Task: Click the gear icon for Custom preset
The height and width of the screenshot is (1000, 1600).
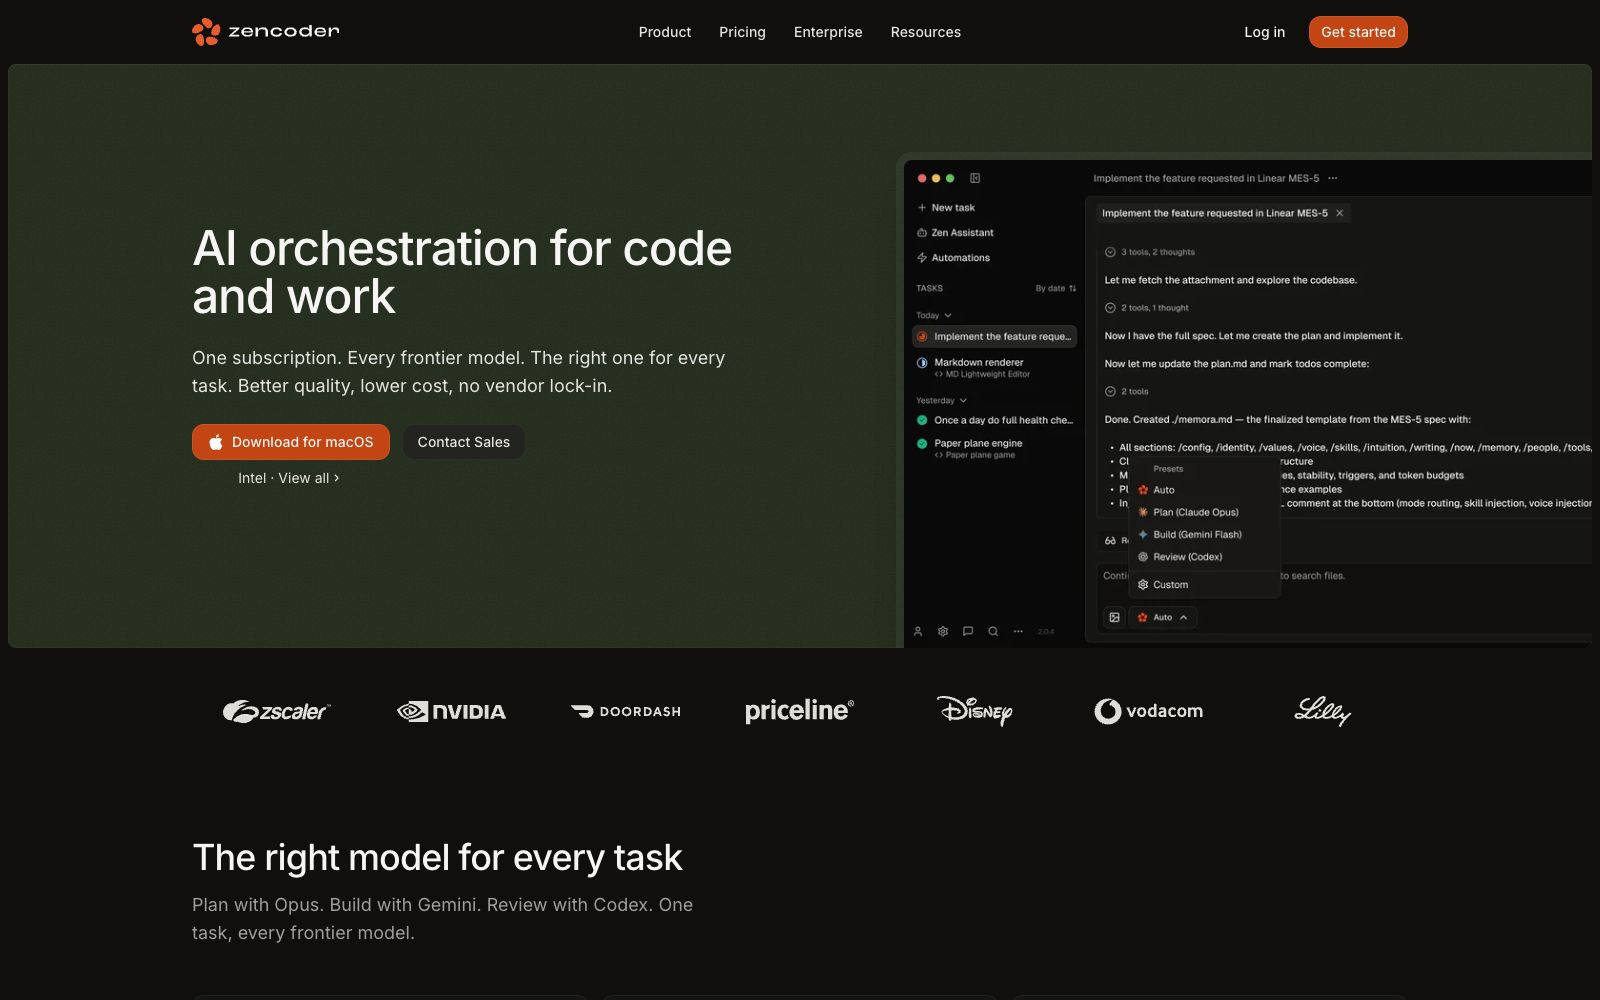Action: (x=1143, y=585)
